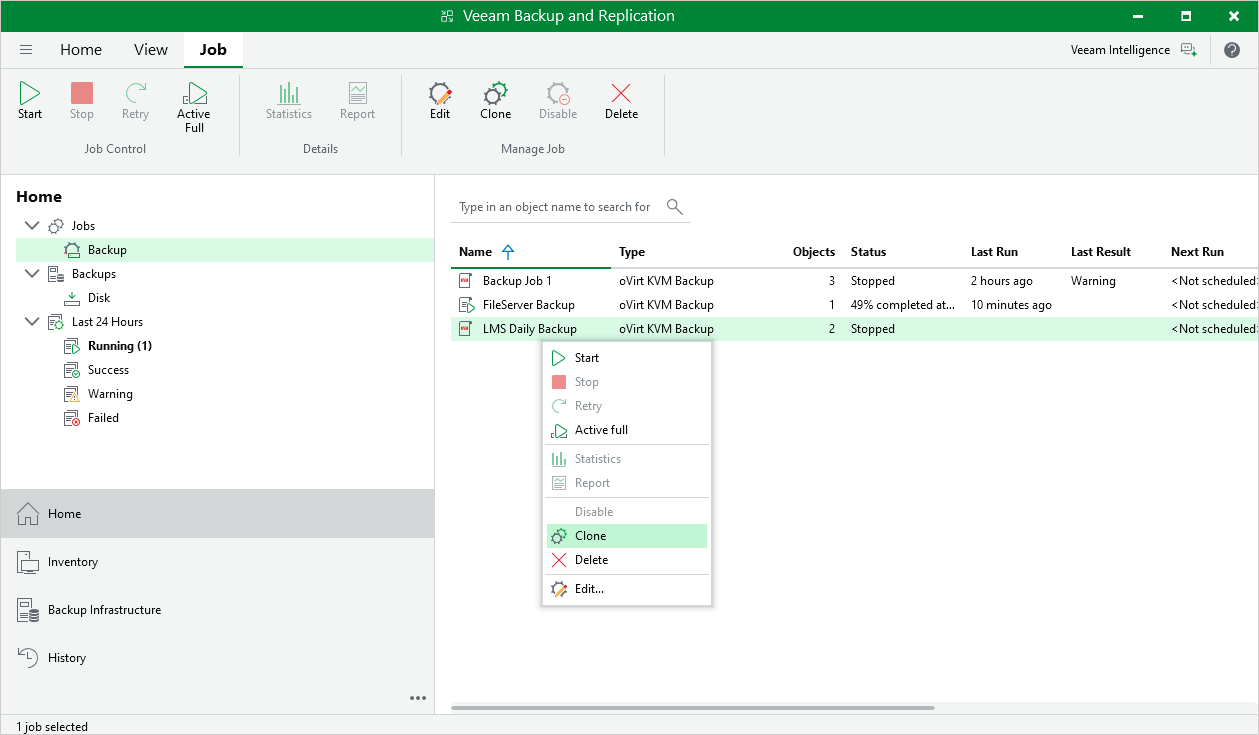Select the Active Full ribbon icon

tap(193, 100)
